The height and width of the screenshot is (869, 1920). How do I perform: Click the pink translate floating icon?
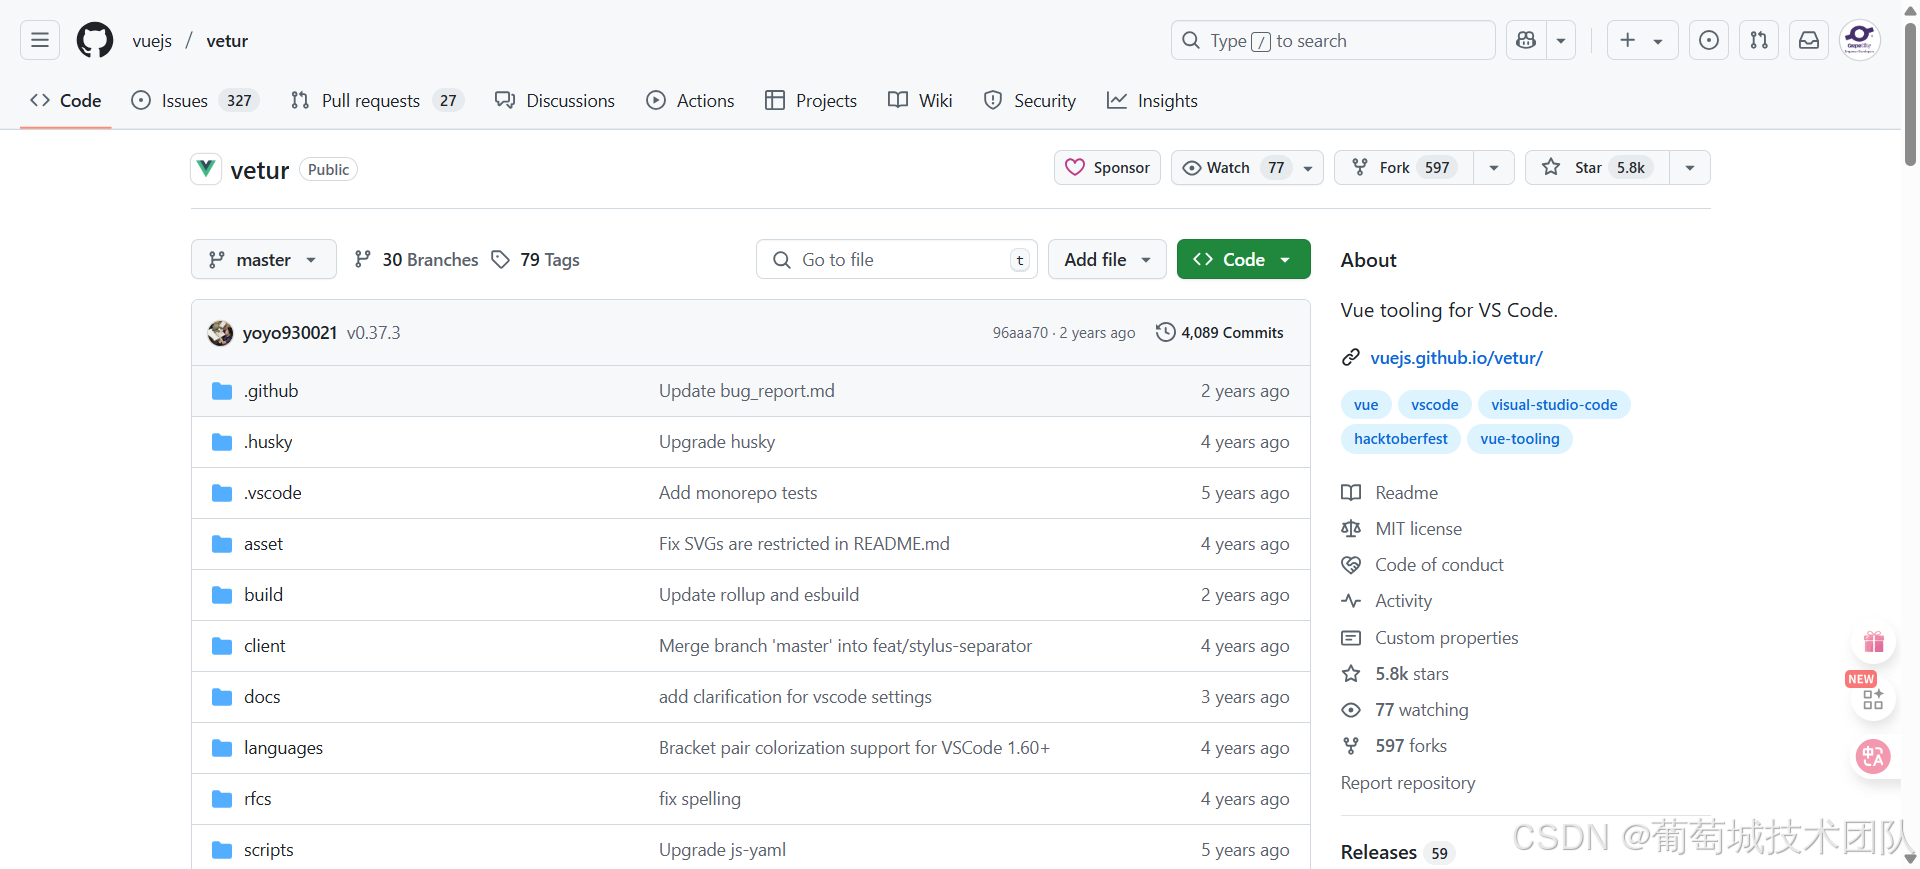pyautogui.click(x=1873, y=756)
